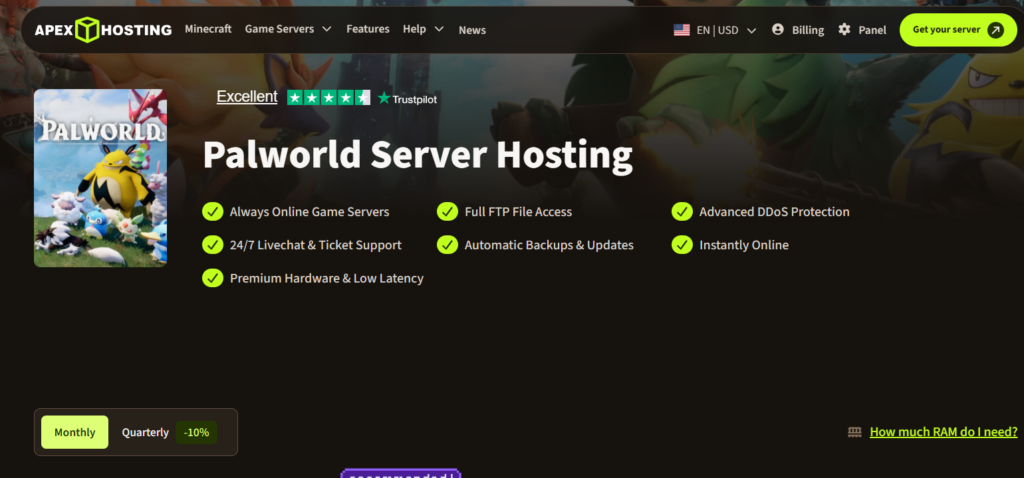
Task: Click check icon beside 24/7 Livechat & Ticket Support
Action: 212,245
